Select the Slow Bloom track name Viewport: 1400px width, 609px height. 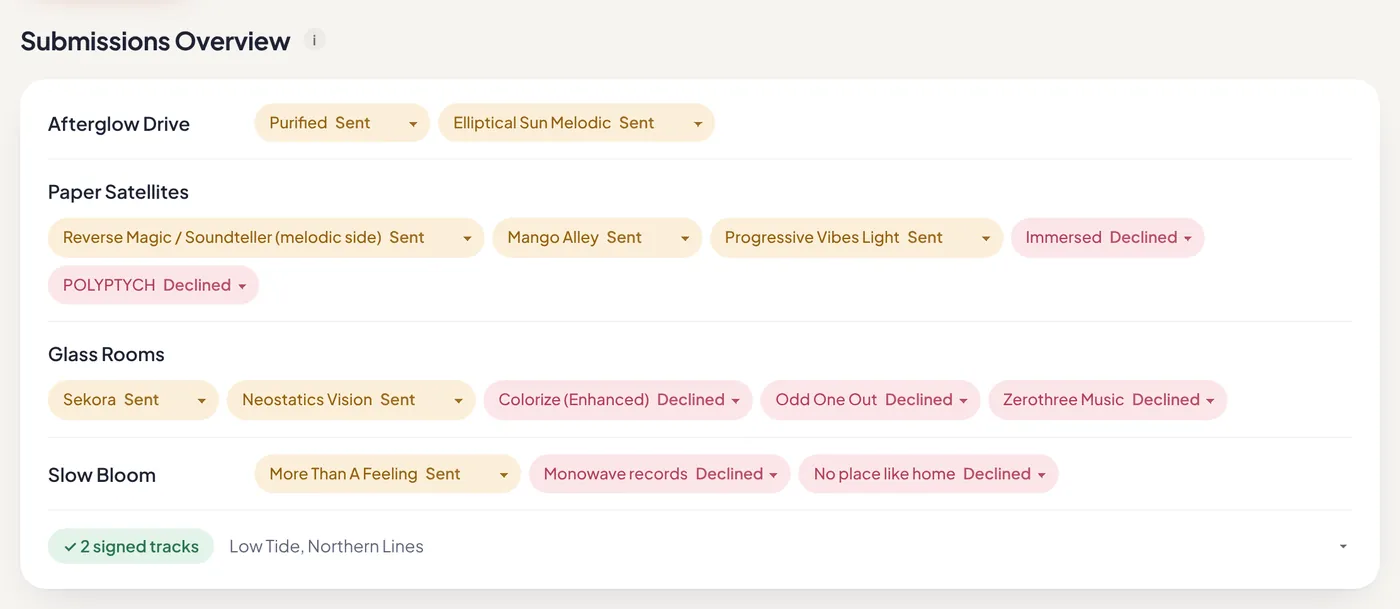[102, 475]
